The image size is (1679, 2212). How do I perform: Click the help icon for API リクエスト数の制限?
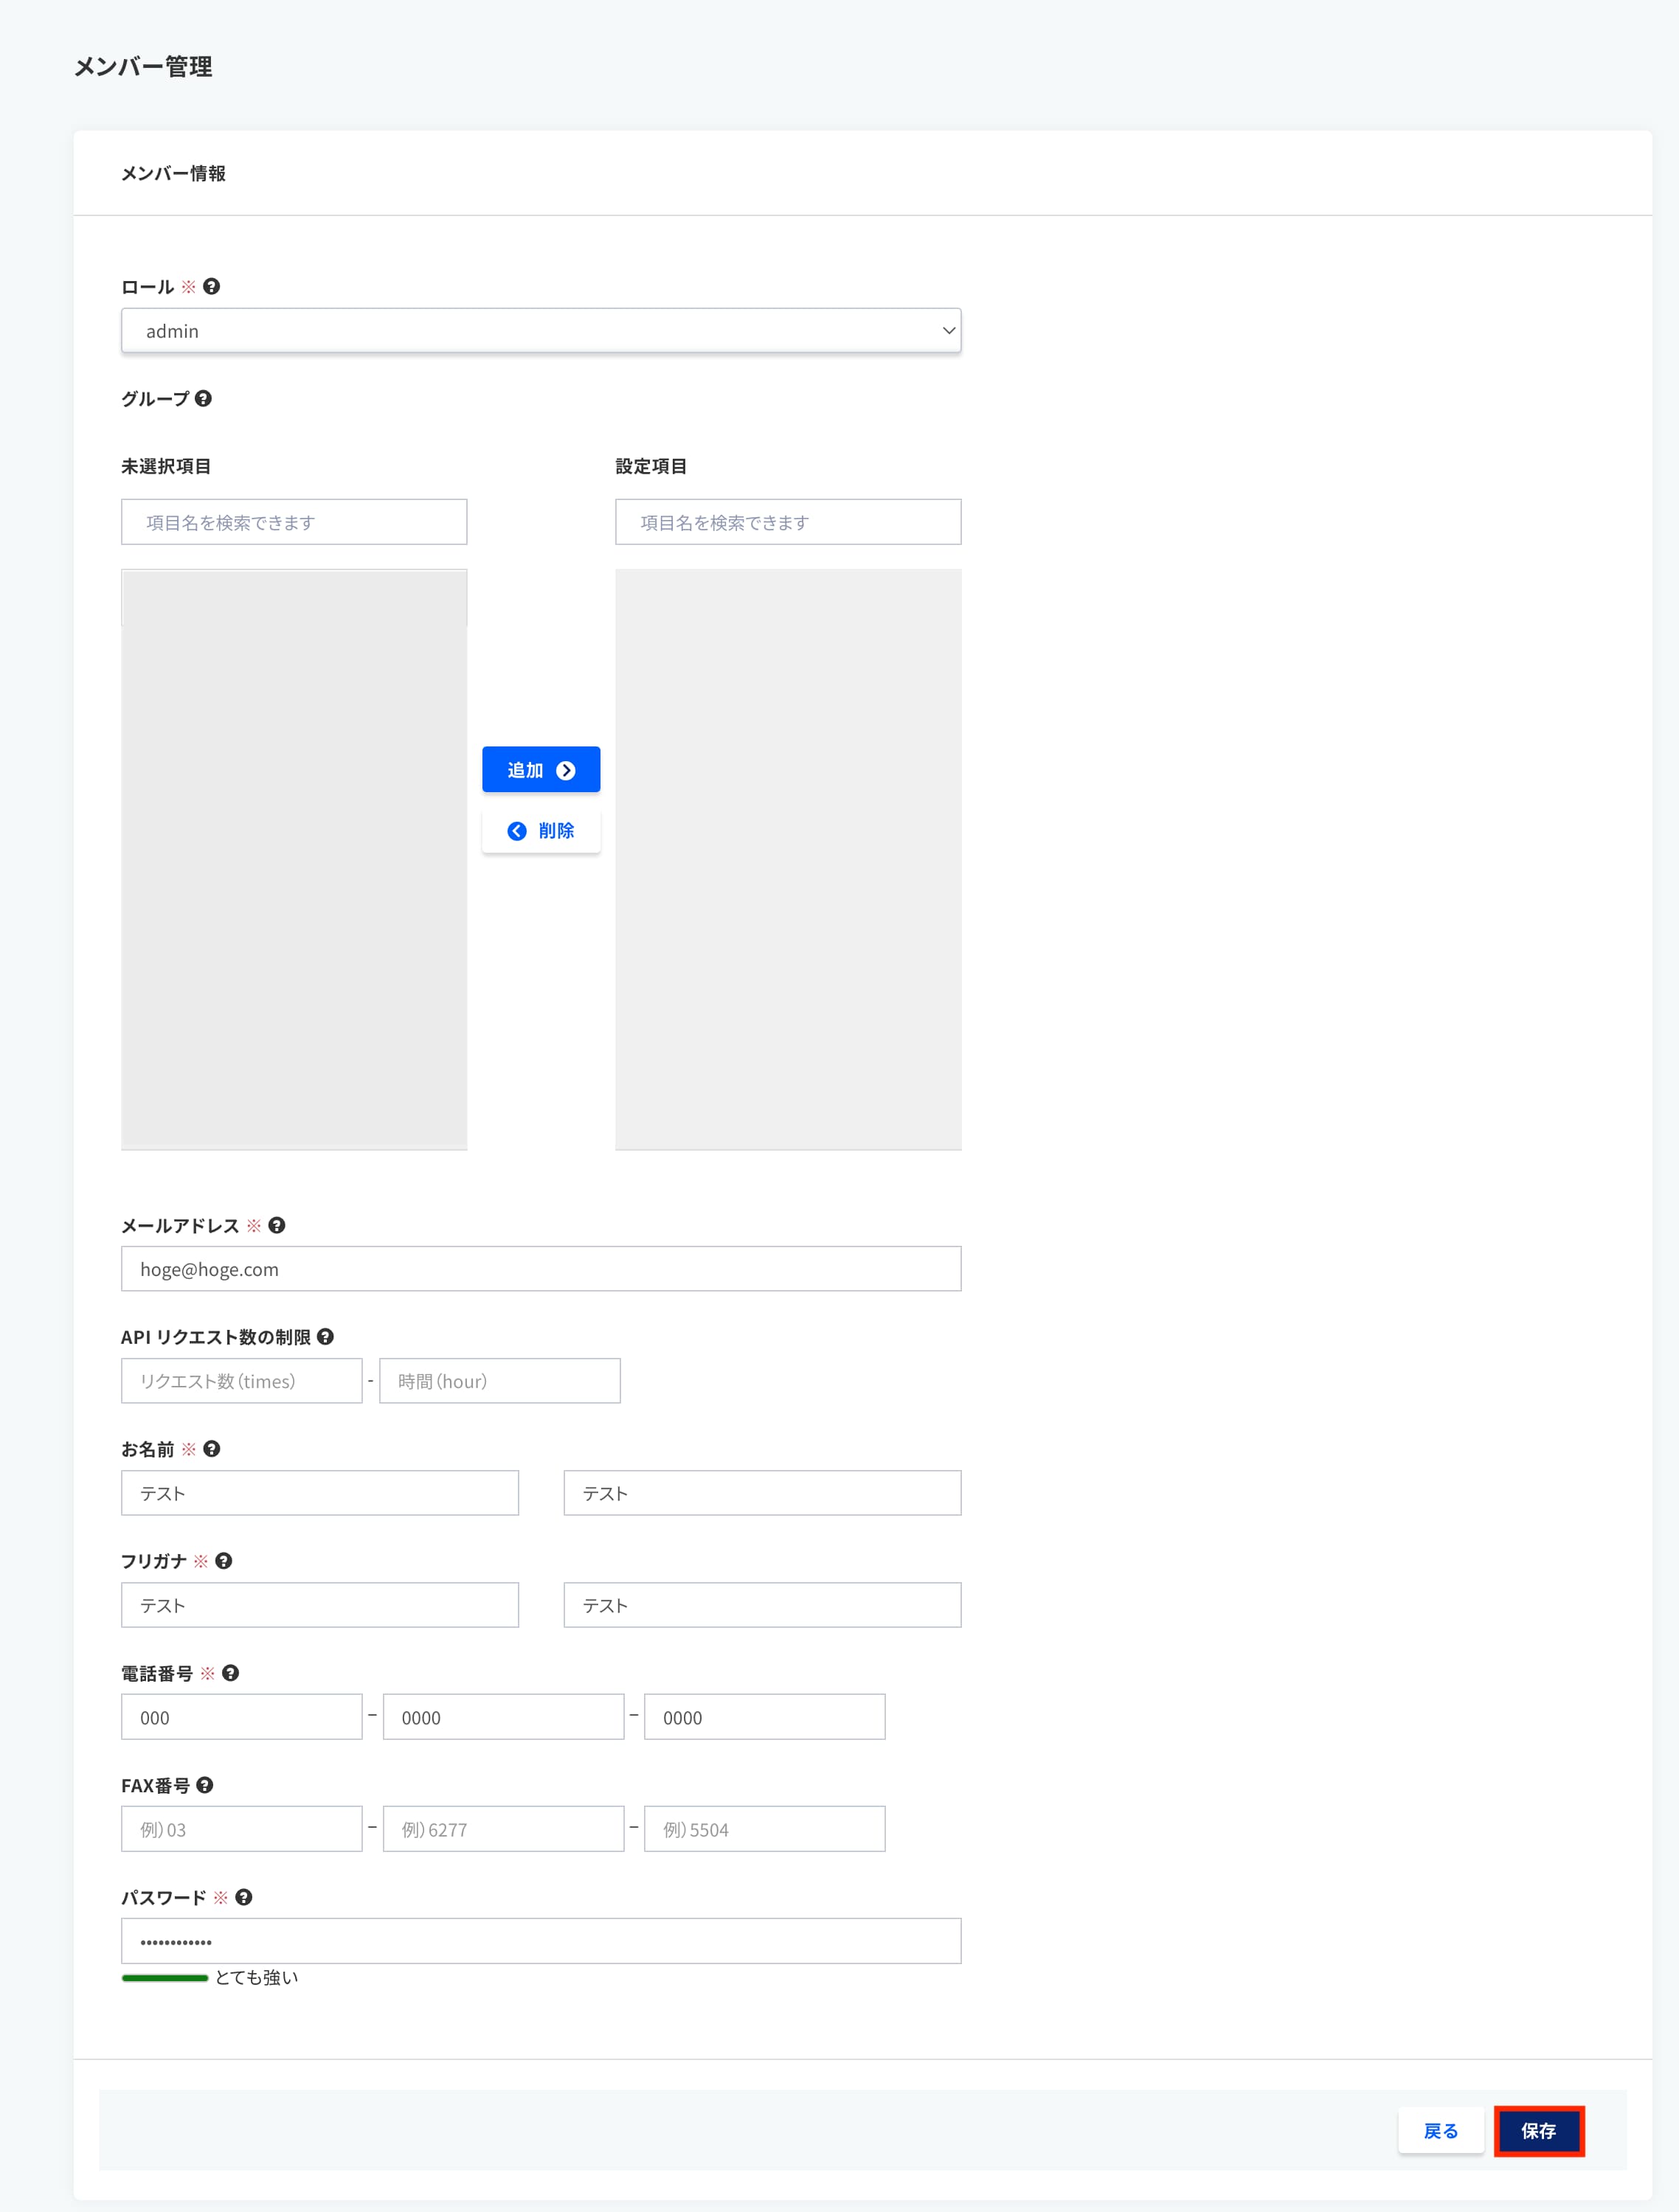pos(327,1337)
